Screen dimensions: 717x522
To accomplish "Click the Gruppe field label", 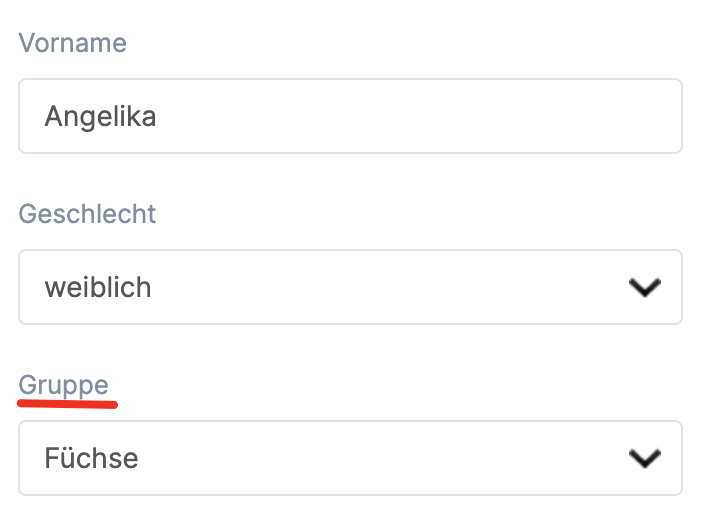I will pos(63,385).
